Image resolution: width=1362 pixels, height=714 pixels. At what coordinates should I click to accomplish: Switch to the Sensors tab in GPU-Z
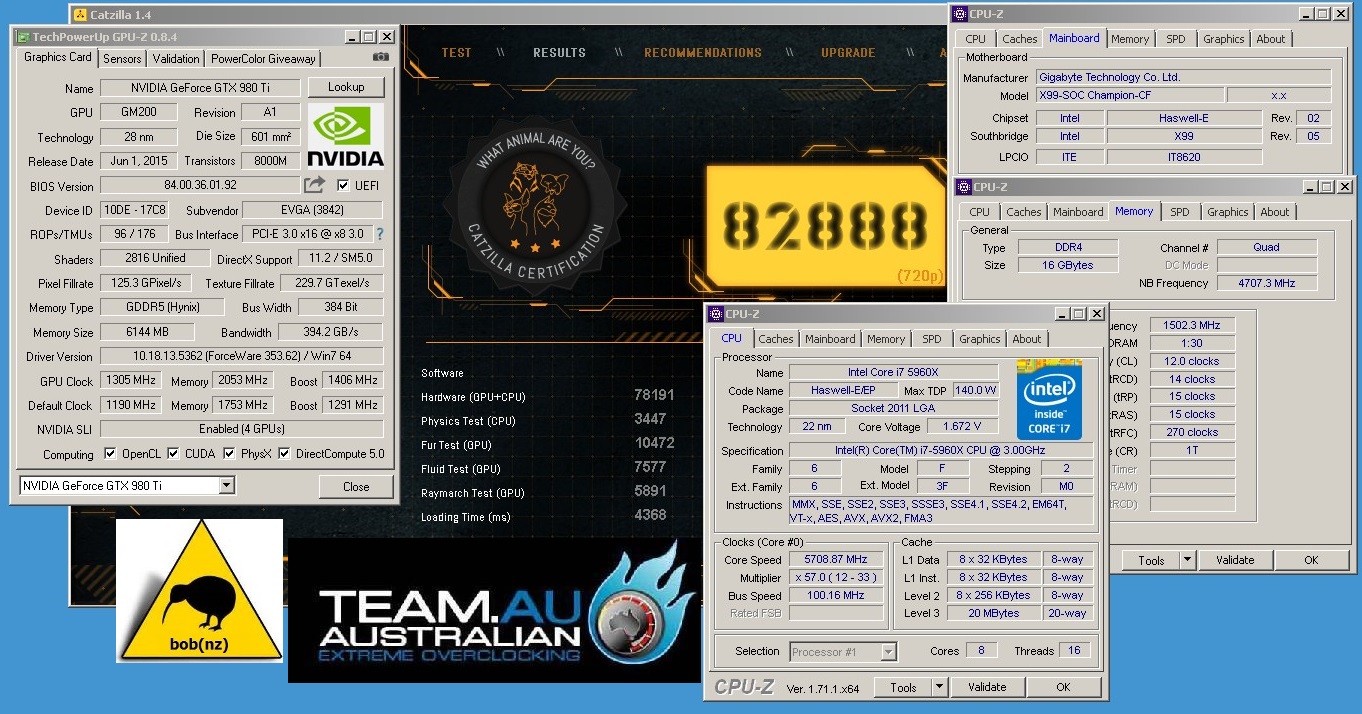[123, 59]
